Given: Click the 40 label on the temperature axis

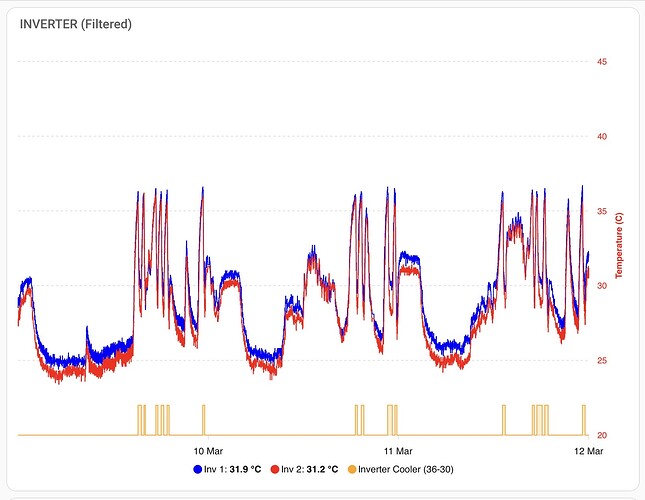Looking at the screenshot, I should pos(602,137).
